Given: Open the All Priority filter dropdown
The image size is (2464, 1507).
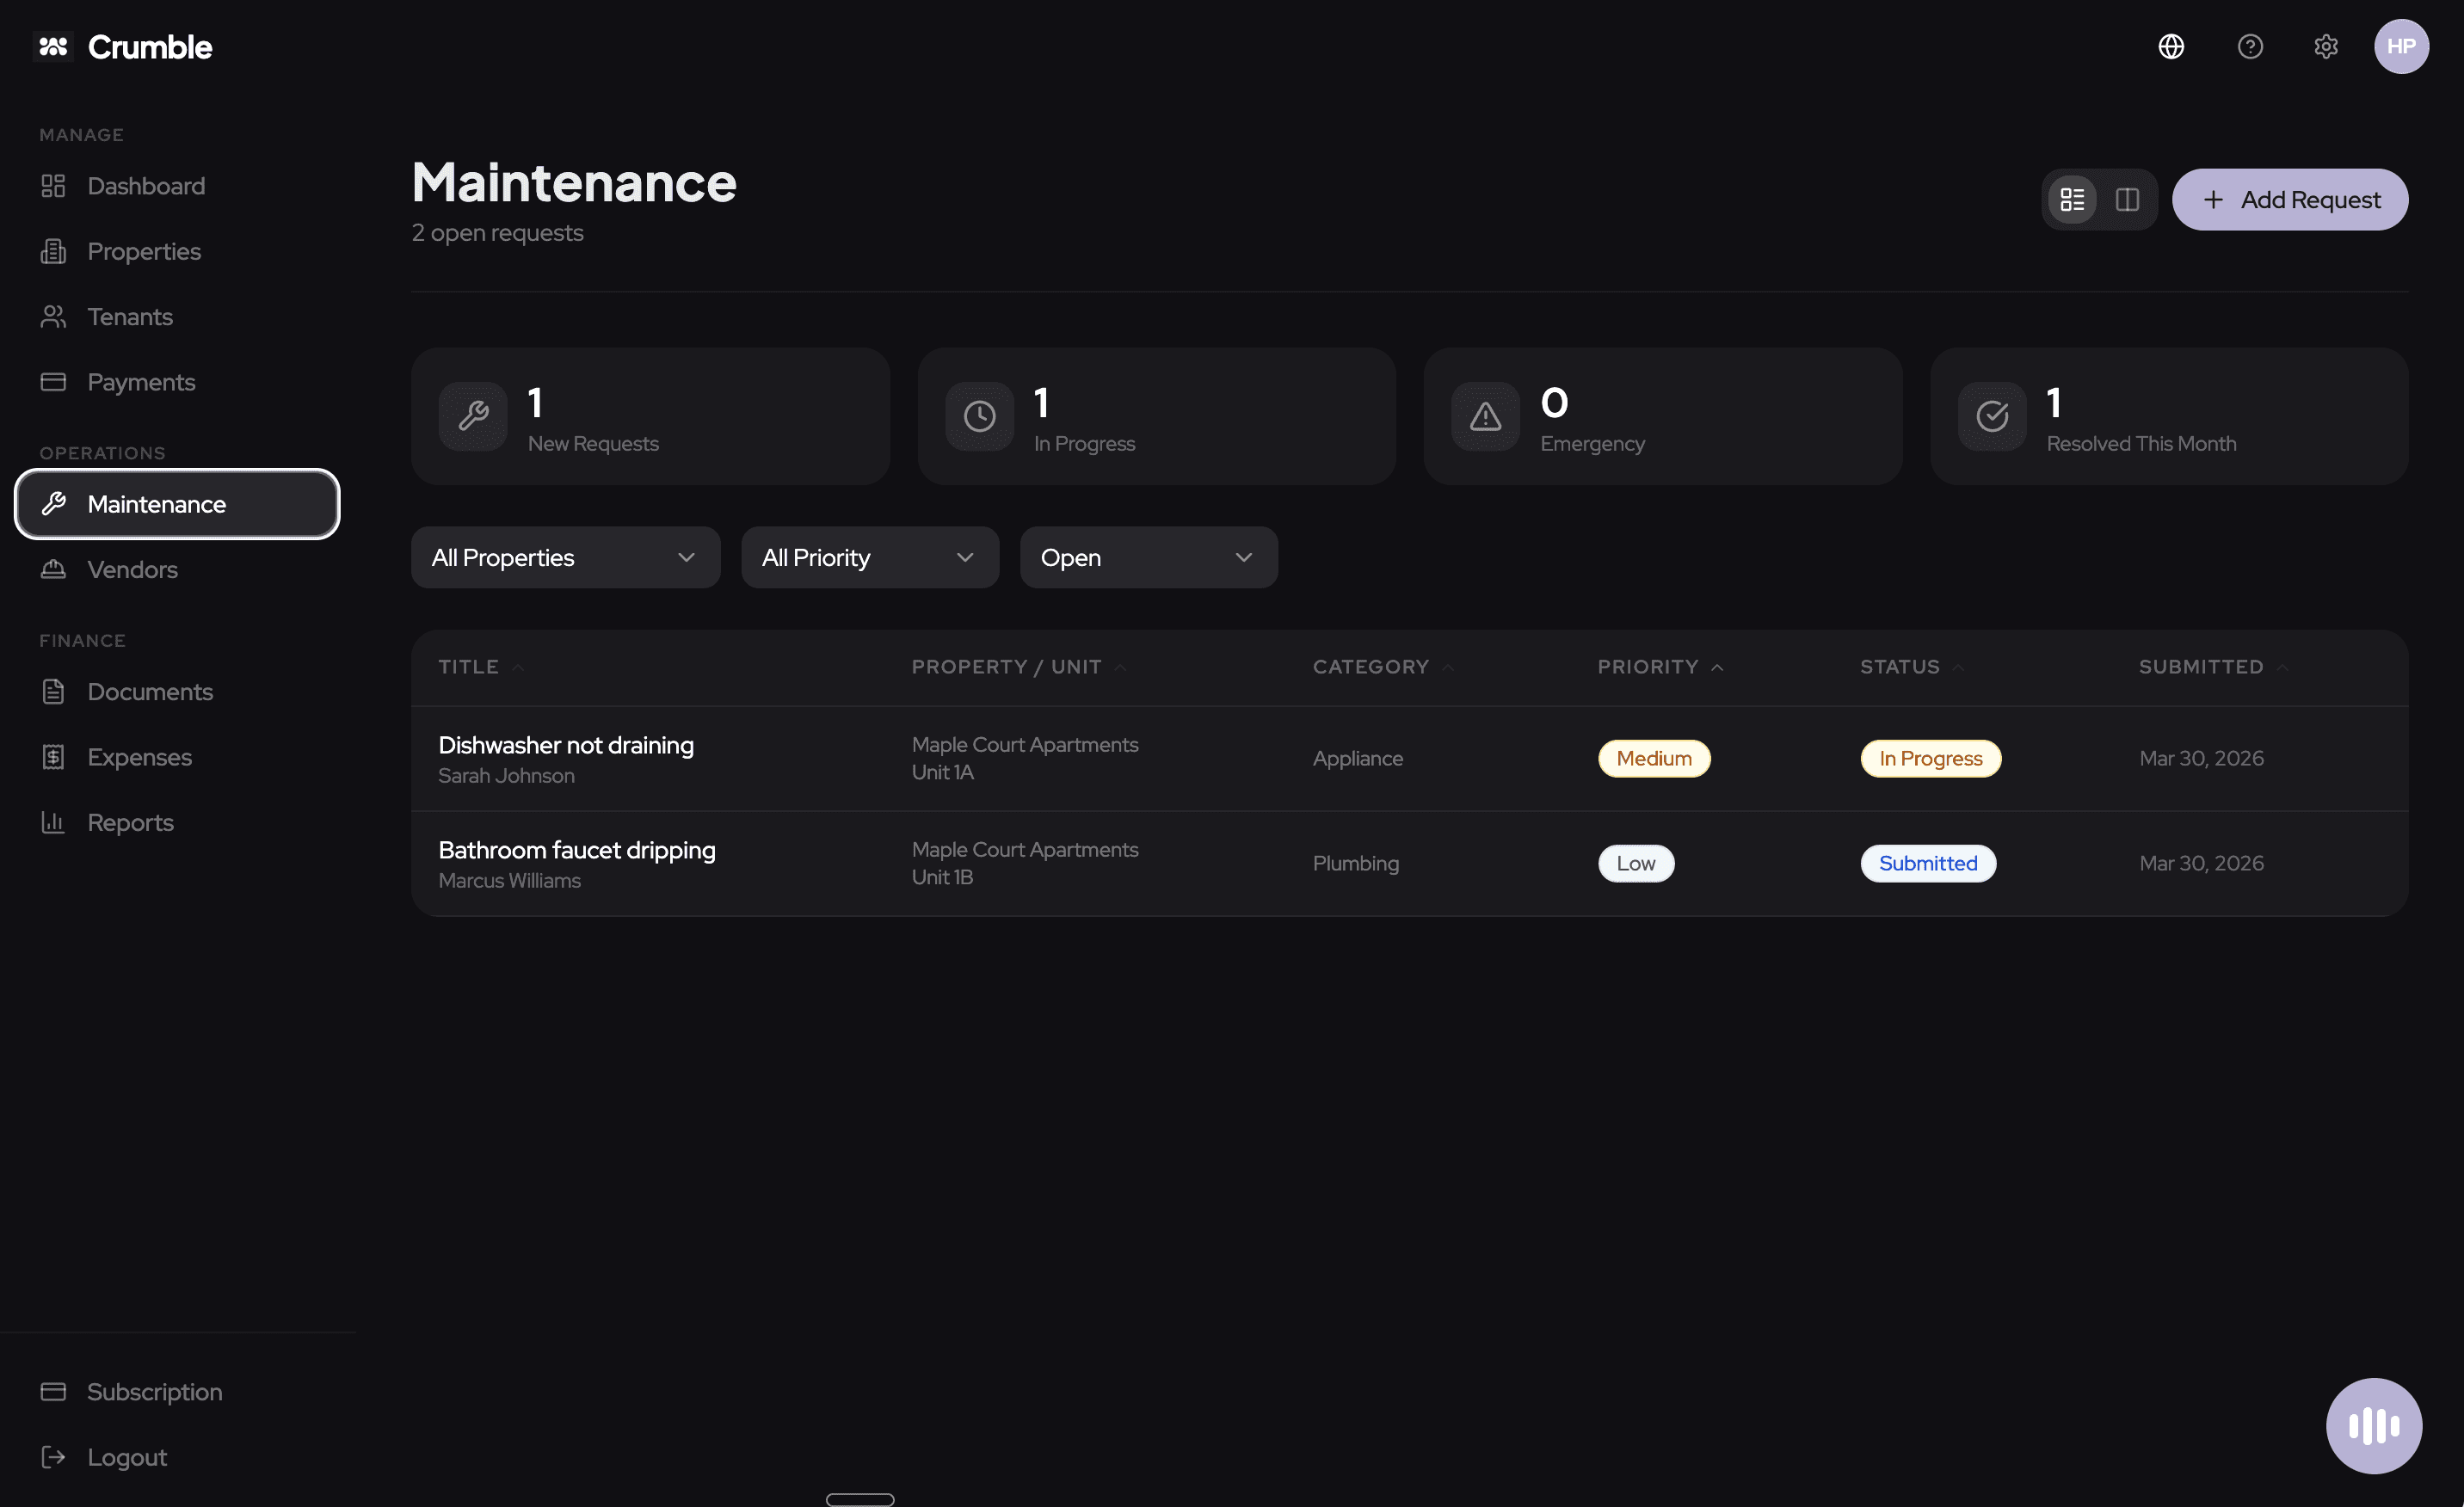Looking at the screenshot, I should (x=869, y=557).
